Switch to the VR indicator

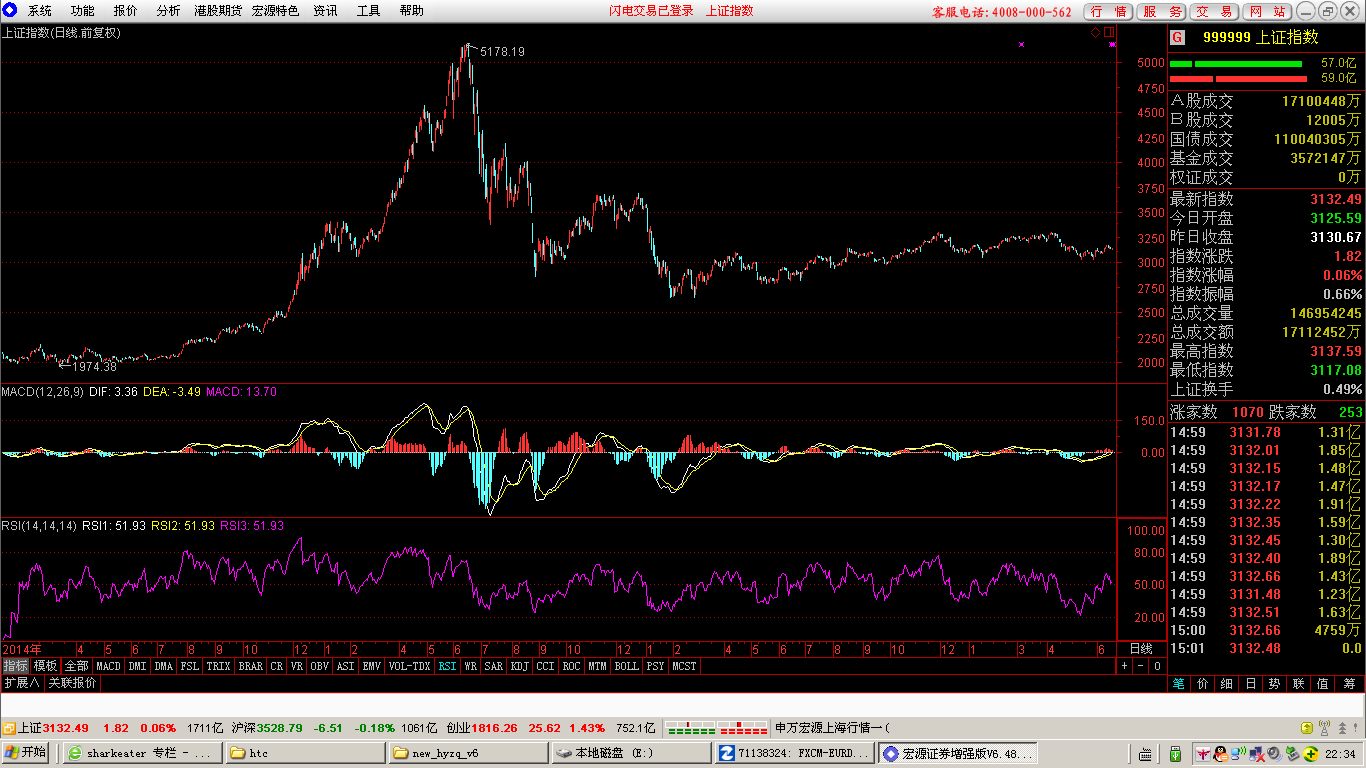click(x=296, y=665)
